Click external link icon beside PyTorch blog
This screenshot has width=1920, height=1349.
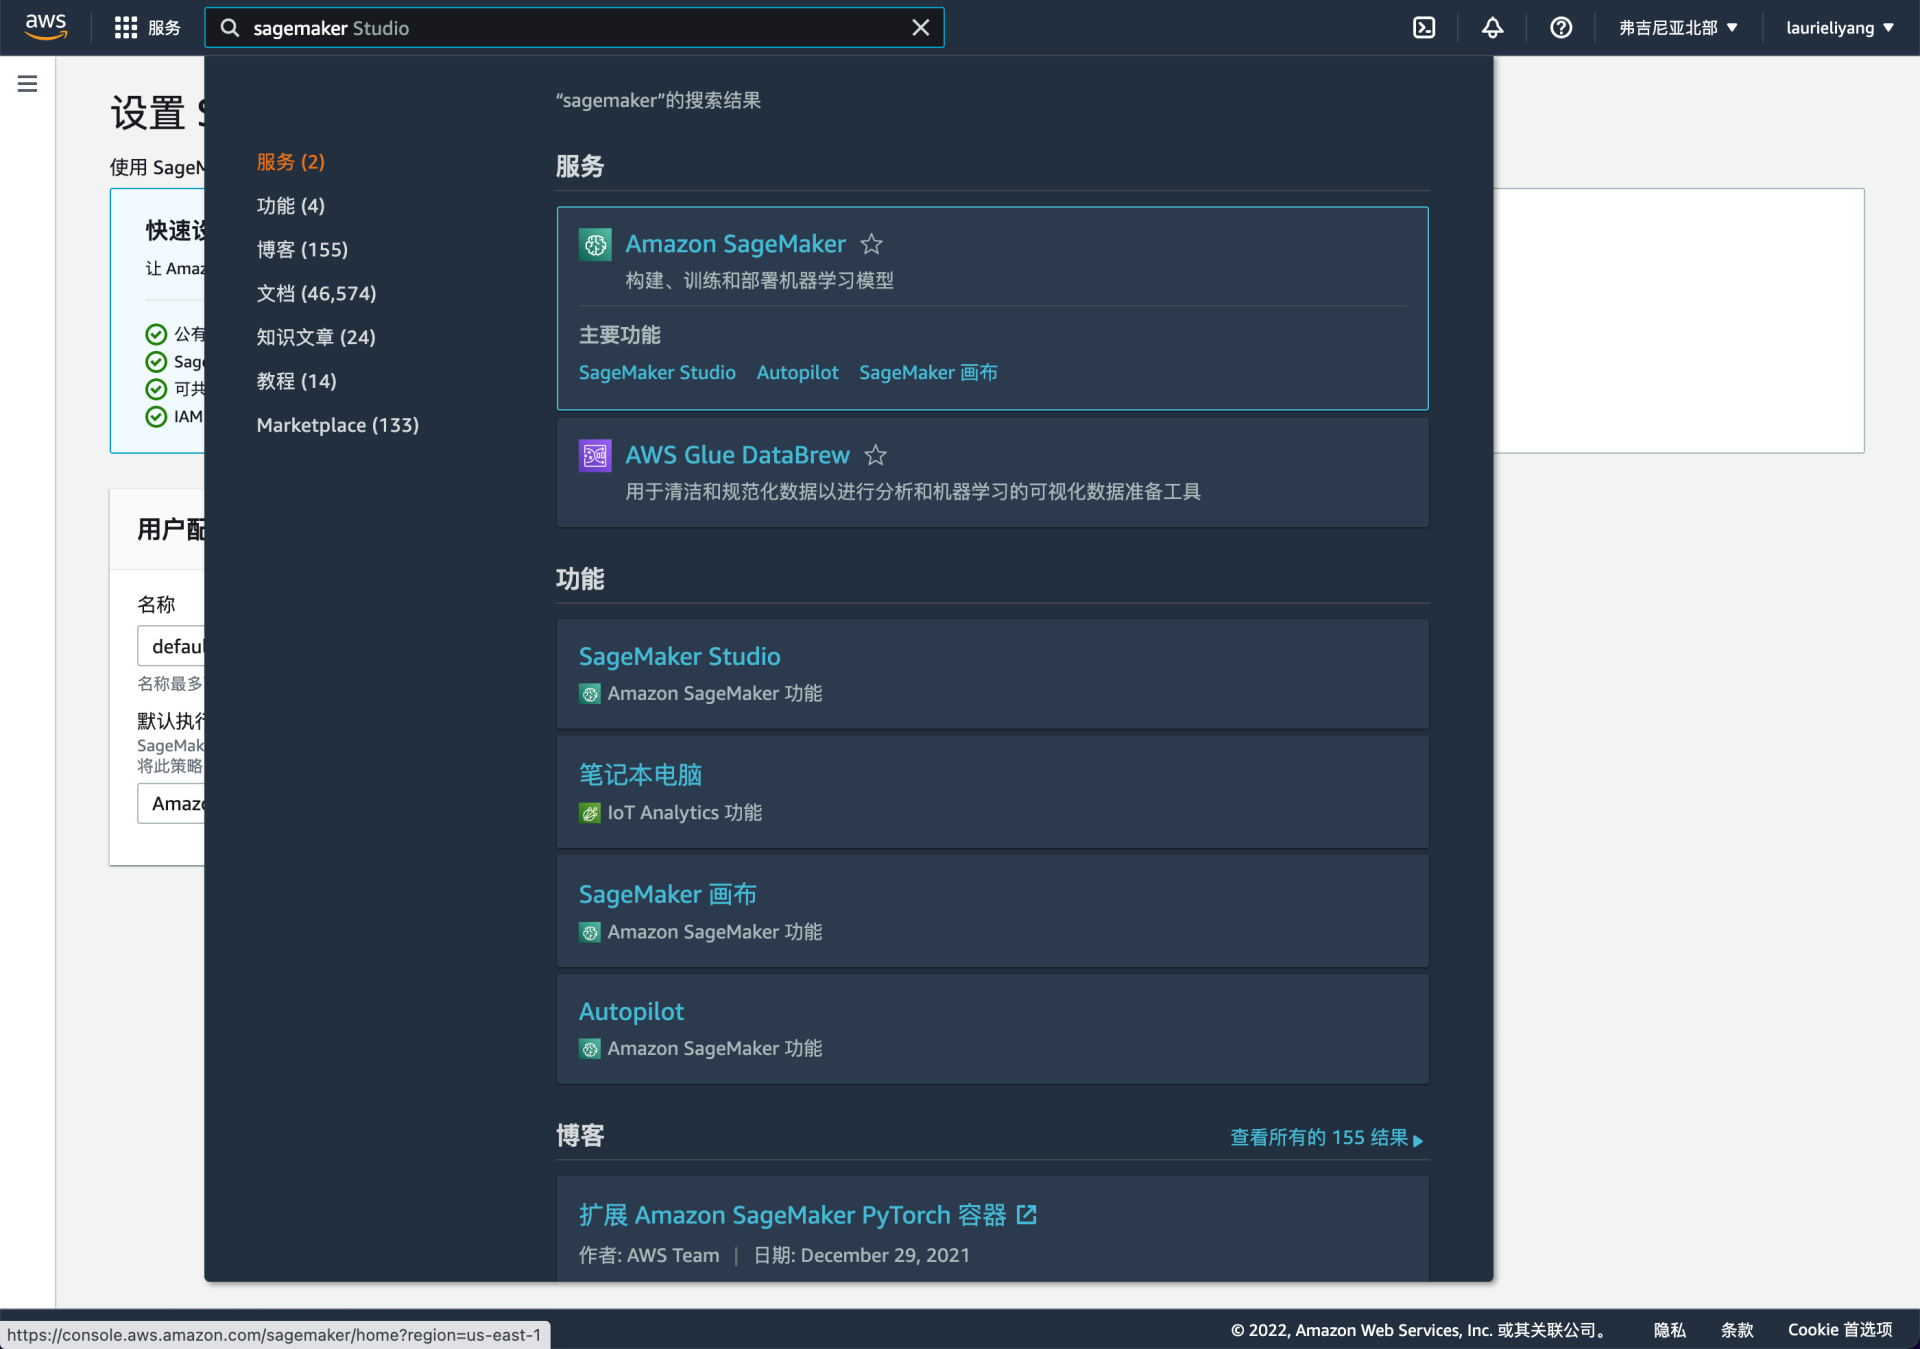[1026, 1214]
